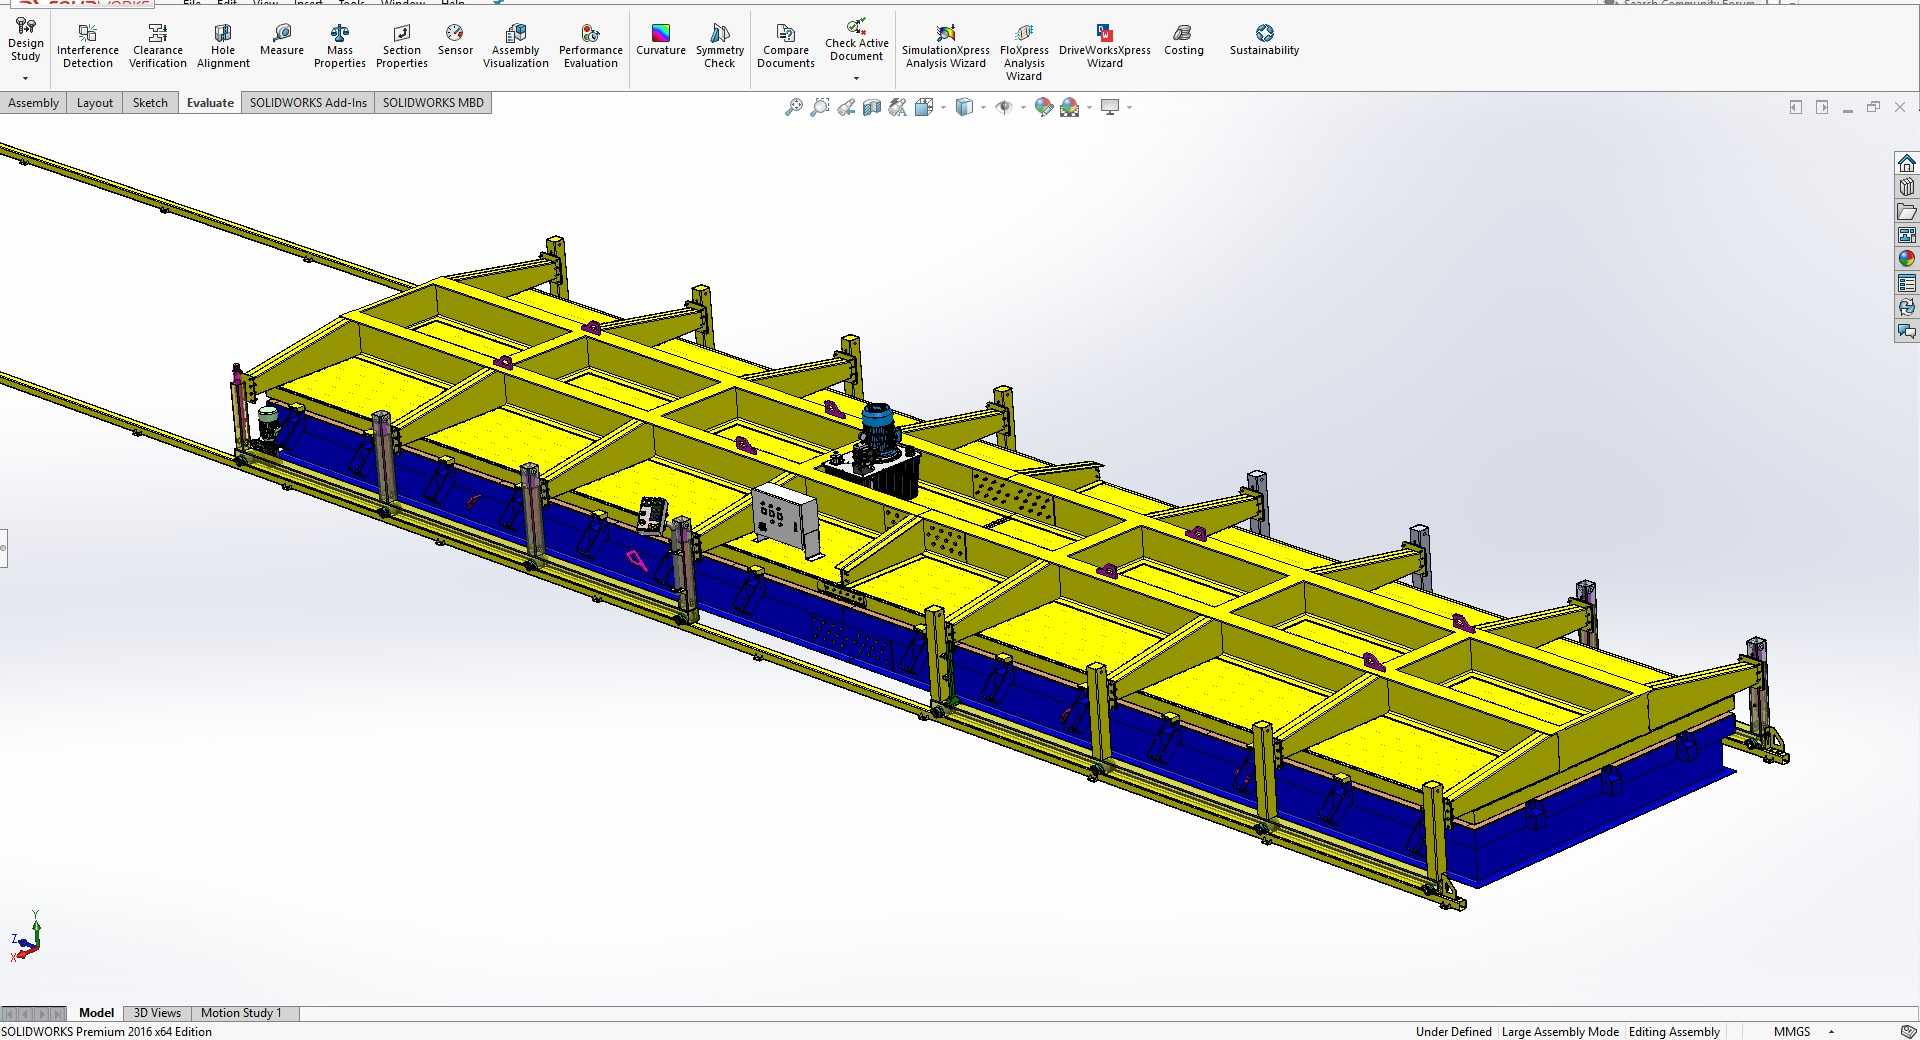This screenshot has width=1920, height=1040.
Task: Click View Orientation cube icon
Action: point(924,107)
